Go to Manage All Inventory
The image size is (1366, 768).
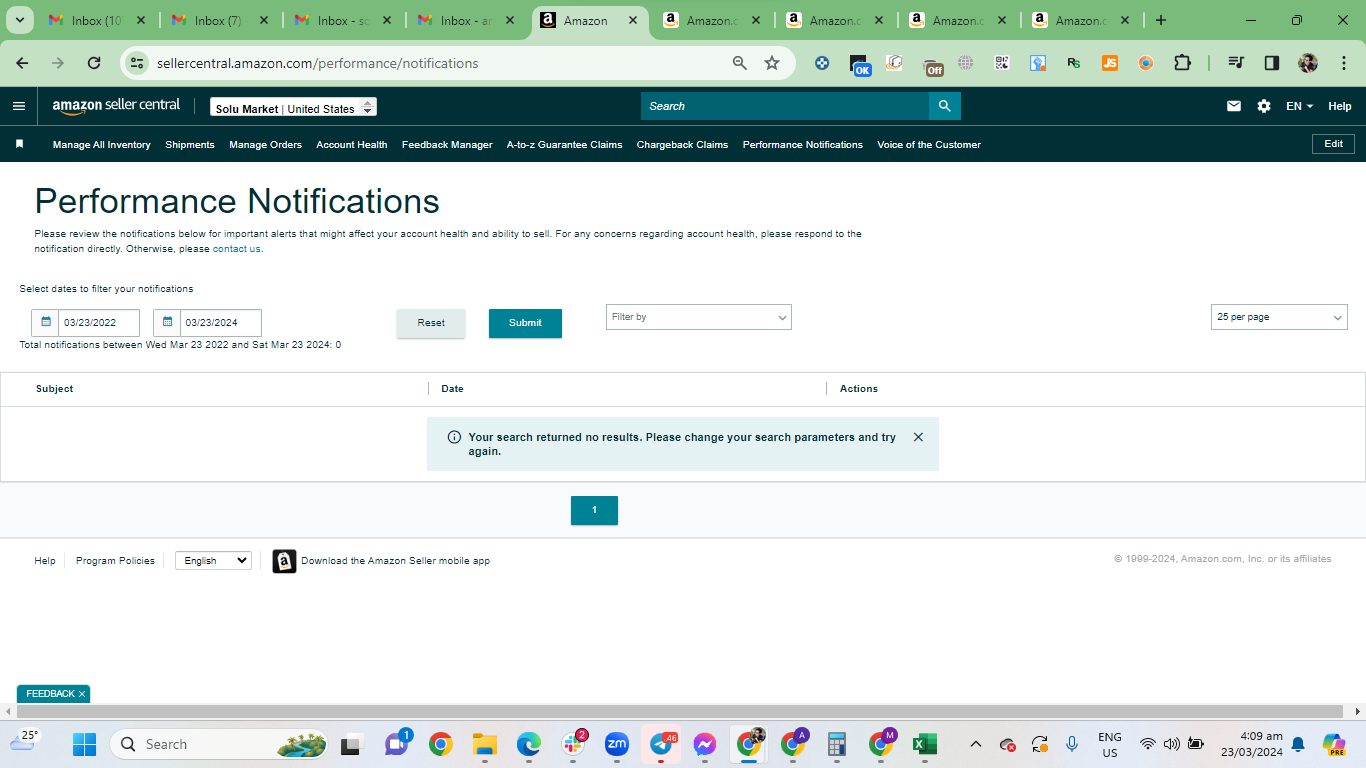coord(102,145)
